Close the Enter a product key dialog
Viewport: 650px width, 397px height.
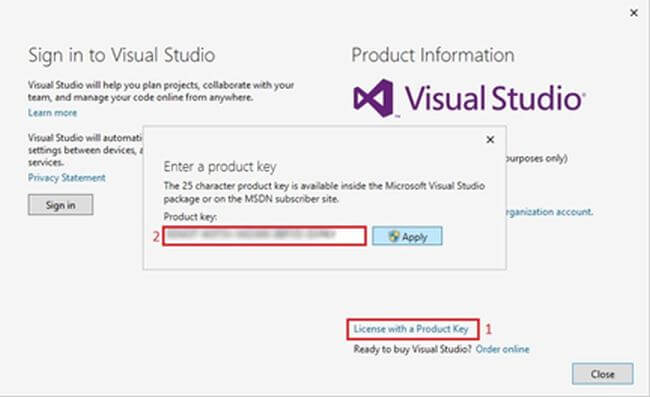490,140
